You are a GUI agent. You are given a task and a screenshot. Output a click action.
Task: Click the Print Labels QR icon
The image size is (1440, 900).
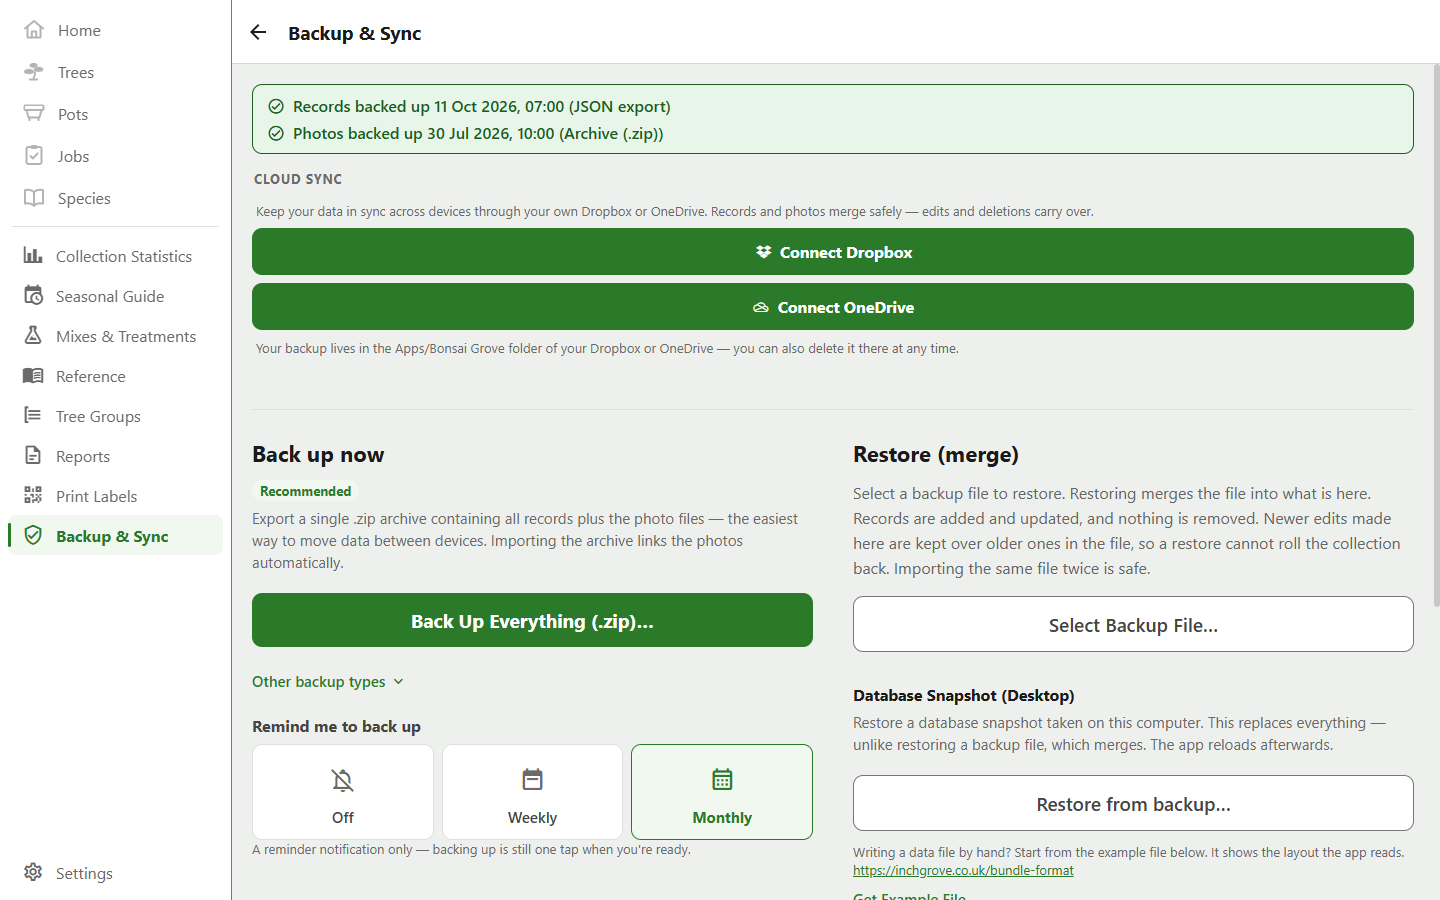pos(33,496)
